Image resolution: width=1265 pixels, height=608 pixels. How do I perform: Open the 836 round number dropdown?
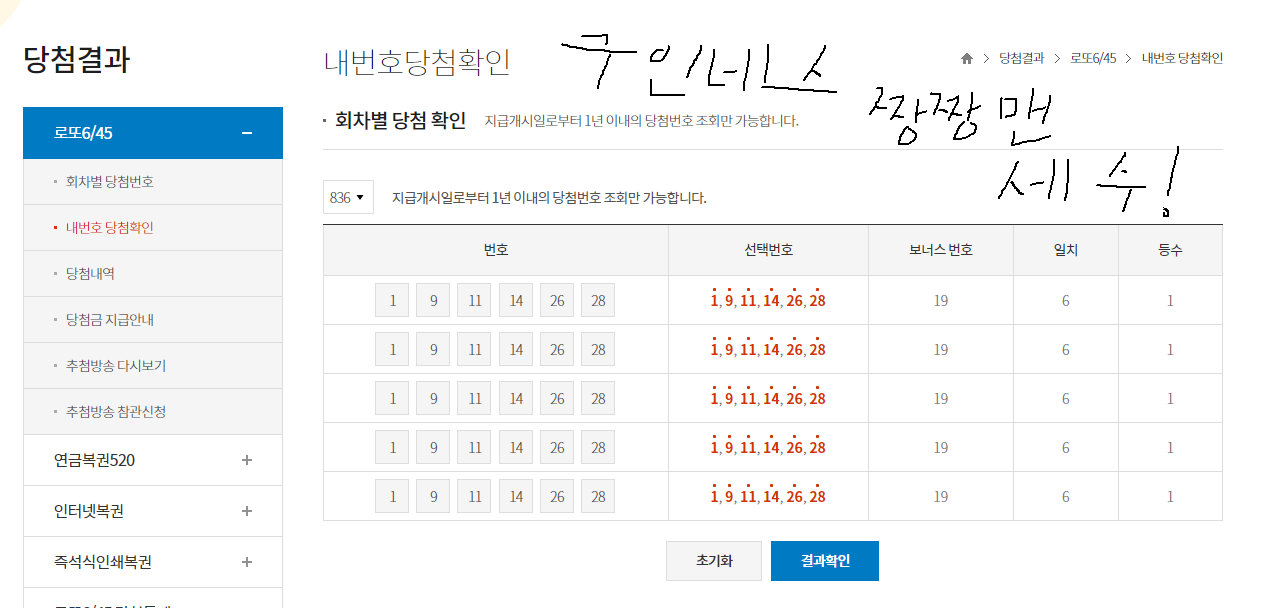[347, 198]
